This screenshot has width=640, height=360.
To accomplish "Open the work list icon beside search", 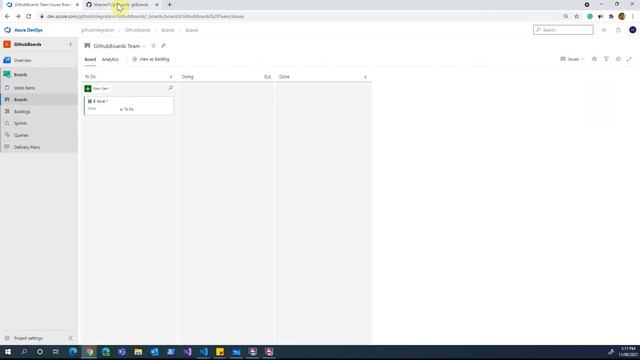I will [x=604, y=30].
